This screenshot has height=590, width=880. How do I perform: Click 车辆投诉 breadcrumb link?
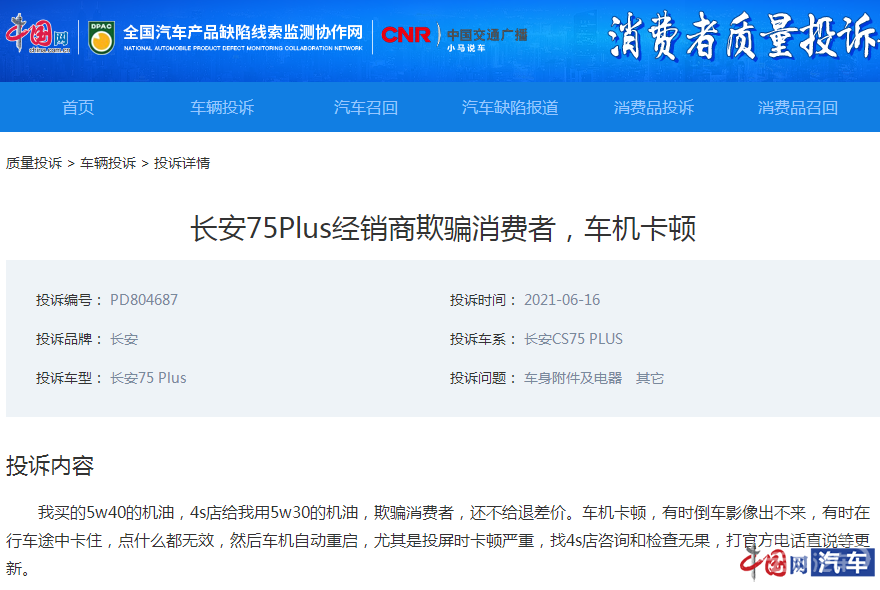pos(108,163)
